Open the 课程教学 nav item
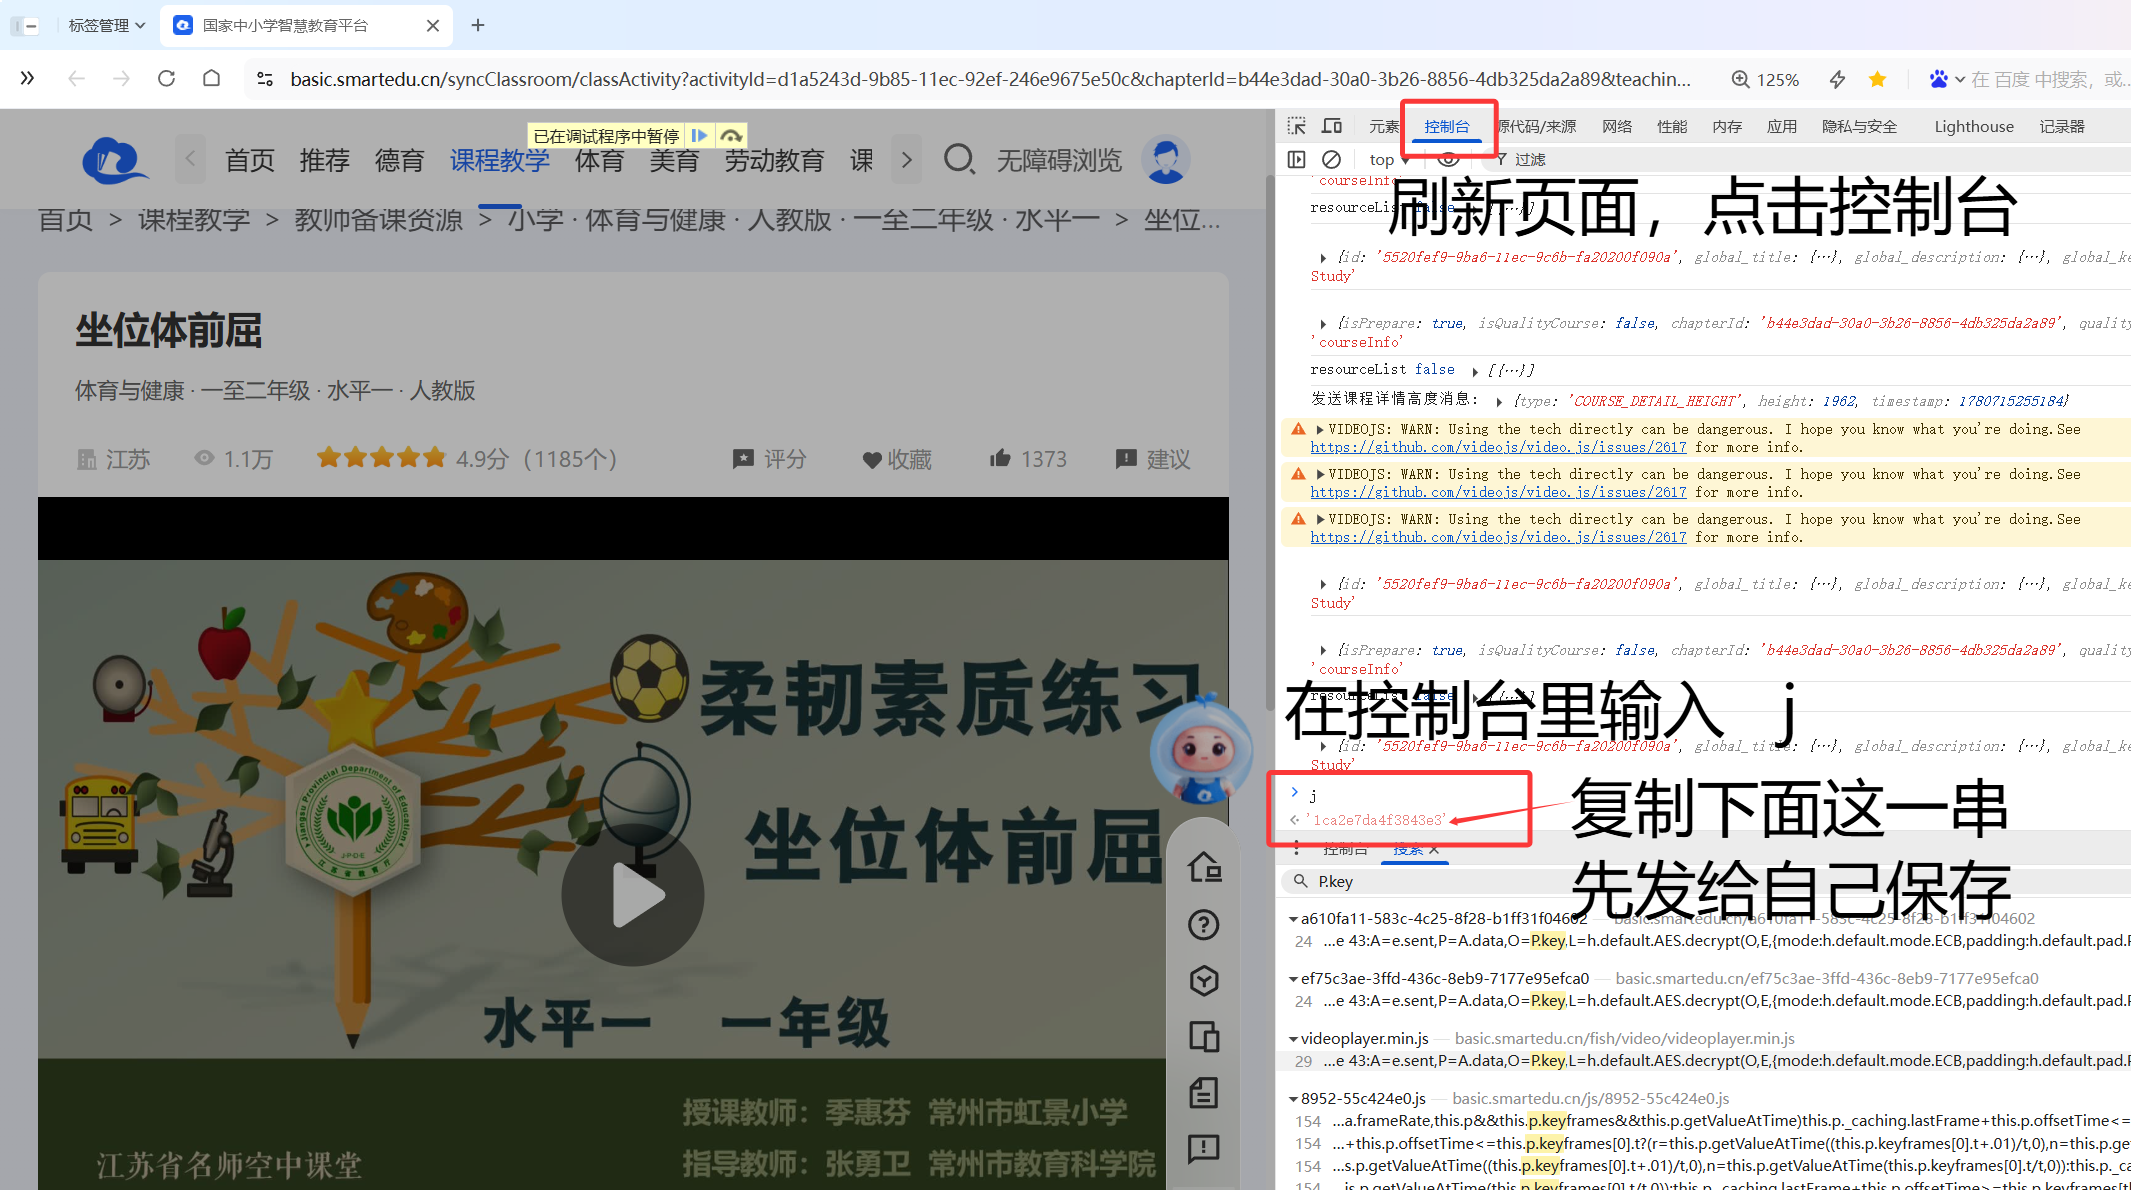 pos(500,160)
